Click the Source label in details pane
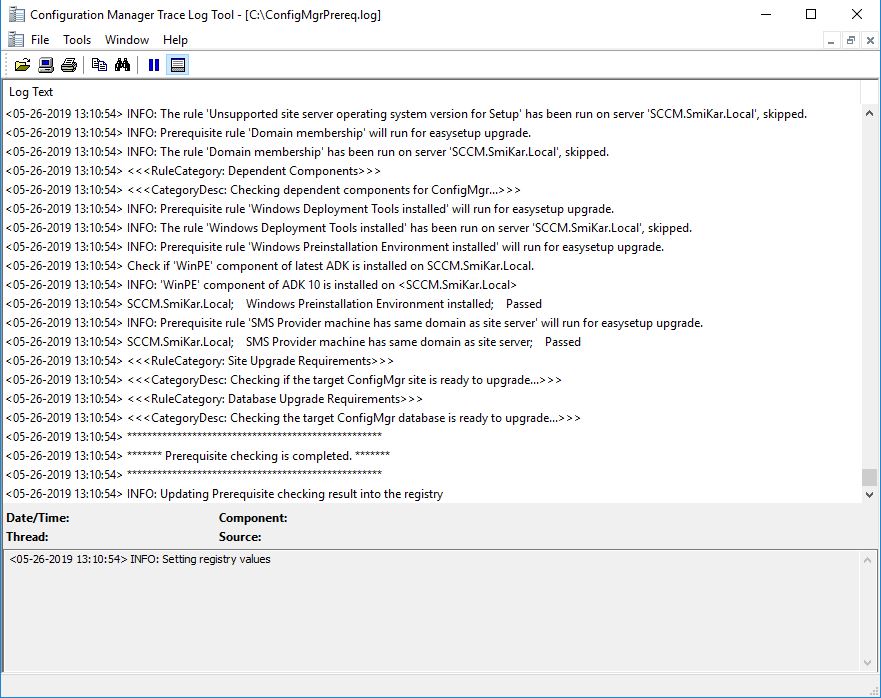Image resolution: width=881 pixels, height=698 pixels. click(x=240, y=537)
